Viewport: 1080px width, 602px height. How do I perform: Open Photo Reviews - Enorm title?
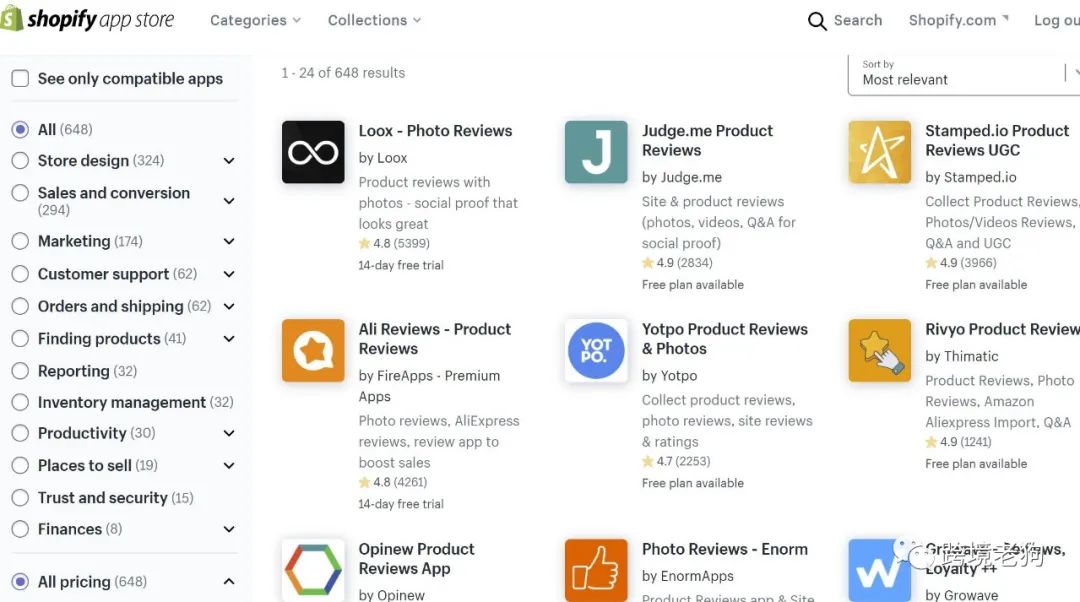(x=725, y=549)
